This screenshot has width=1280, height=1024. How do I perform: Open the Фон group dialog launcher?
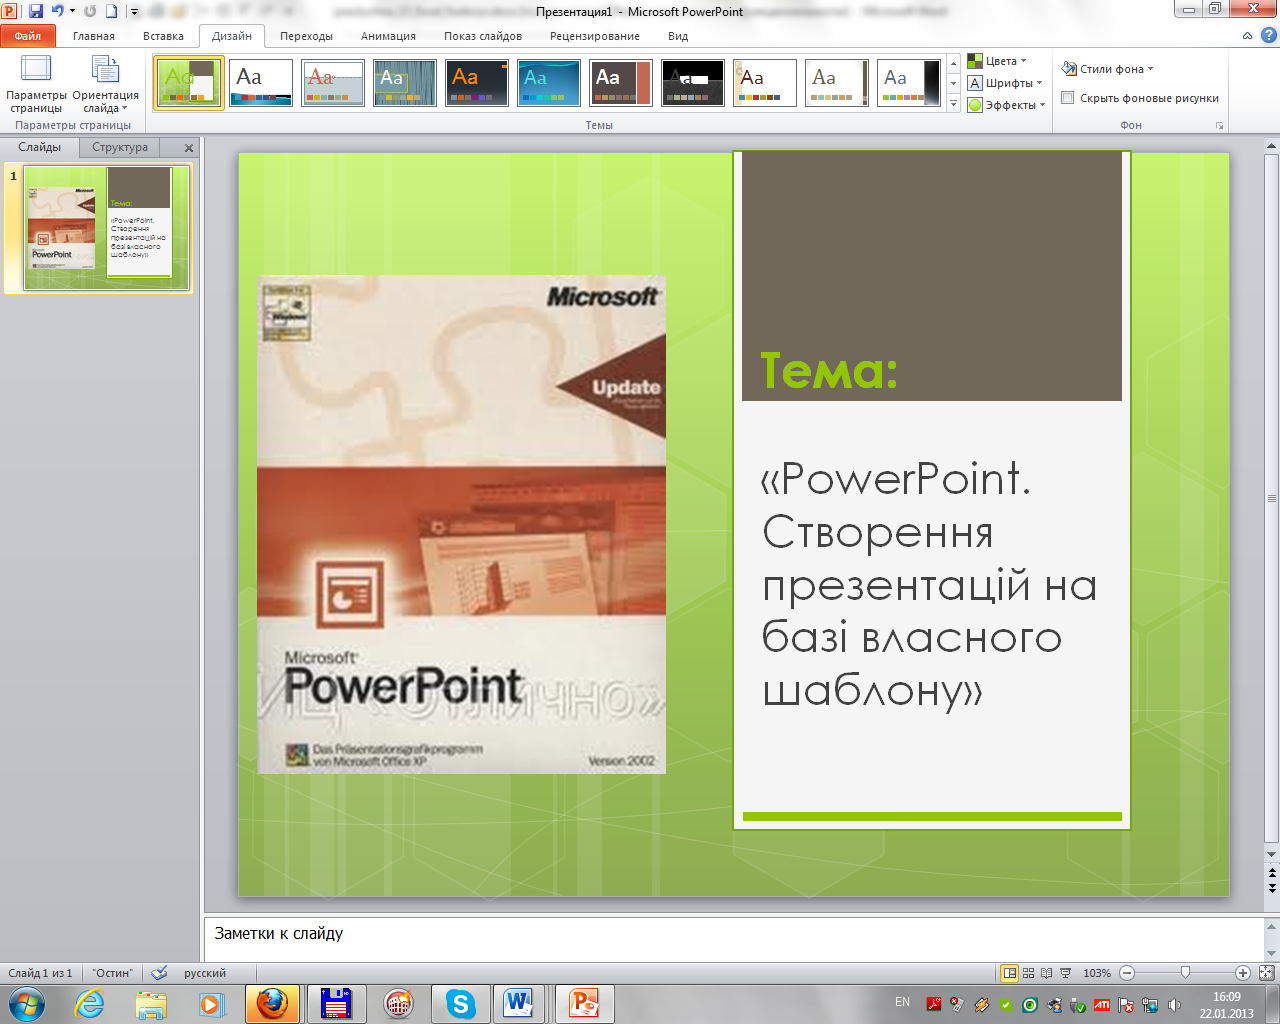[x=1219, y=126]
